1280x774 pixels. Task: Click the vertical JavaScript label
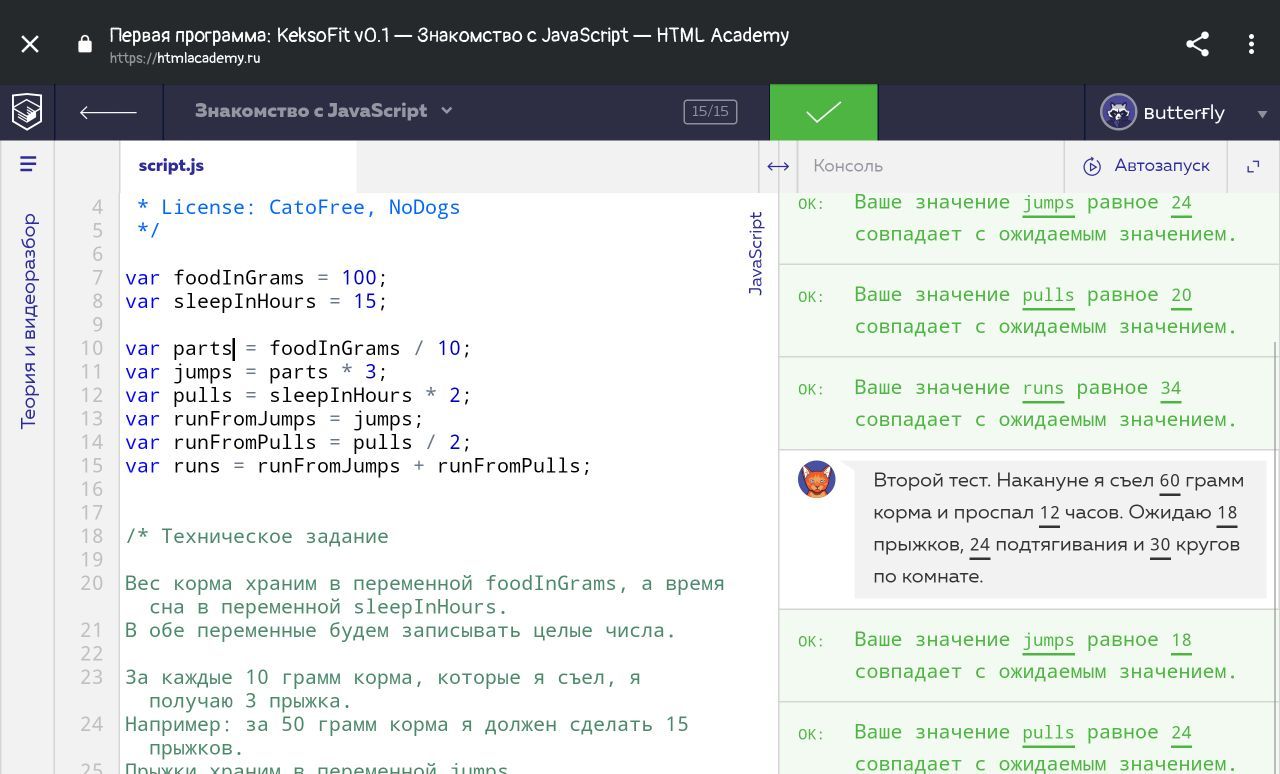point(756,253)
